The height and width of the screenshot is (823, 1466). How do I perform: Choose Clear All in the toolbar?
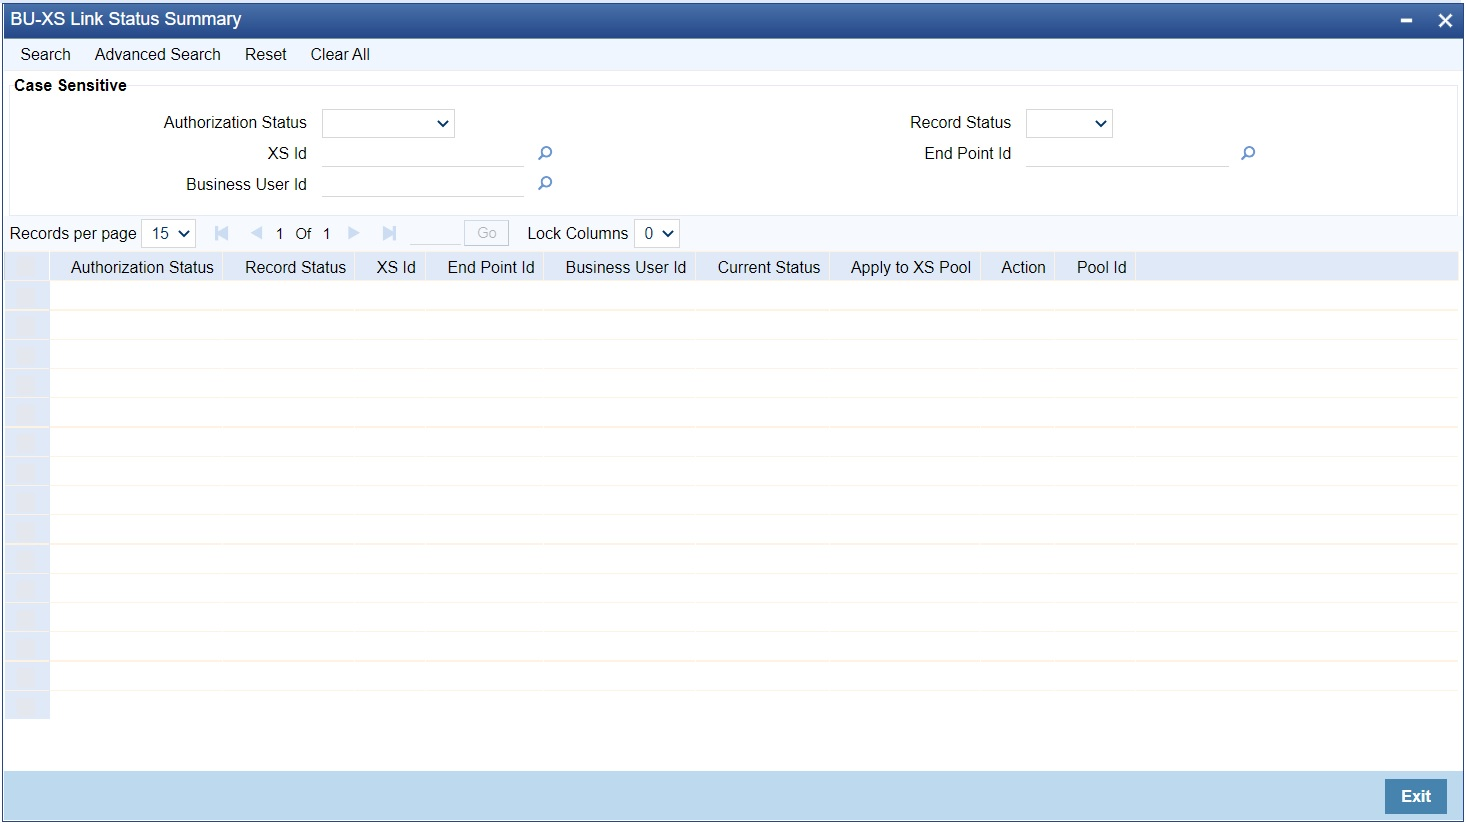click(340, 54)
